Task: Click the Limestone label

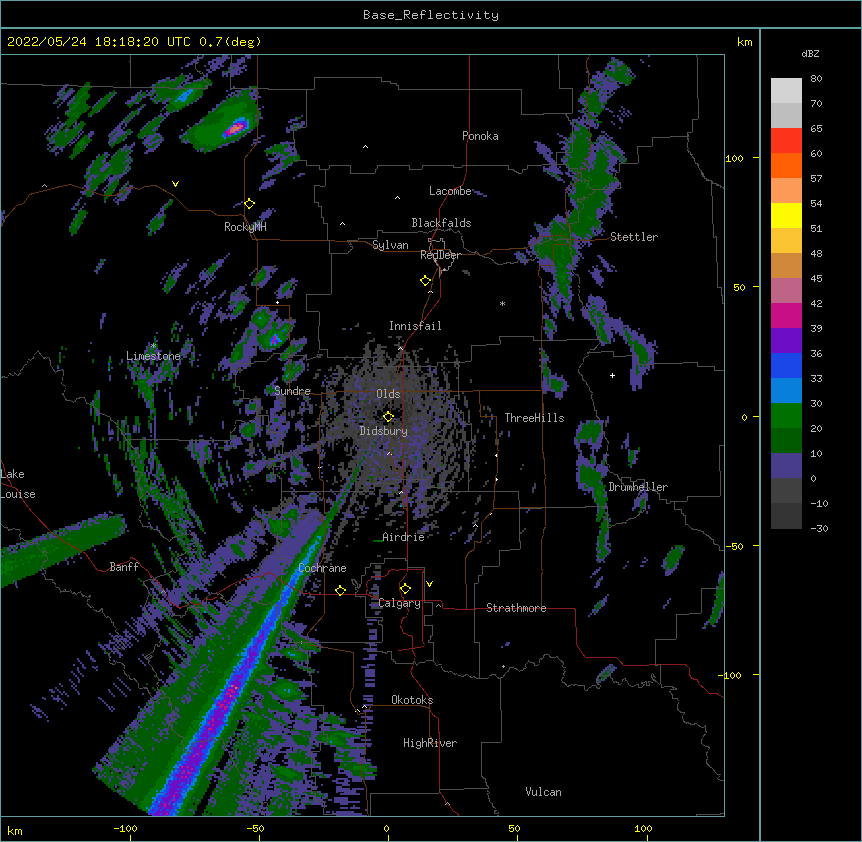Action: pyautogui.click(x=153, y=356)
